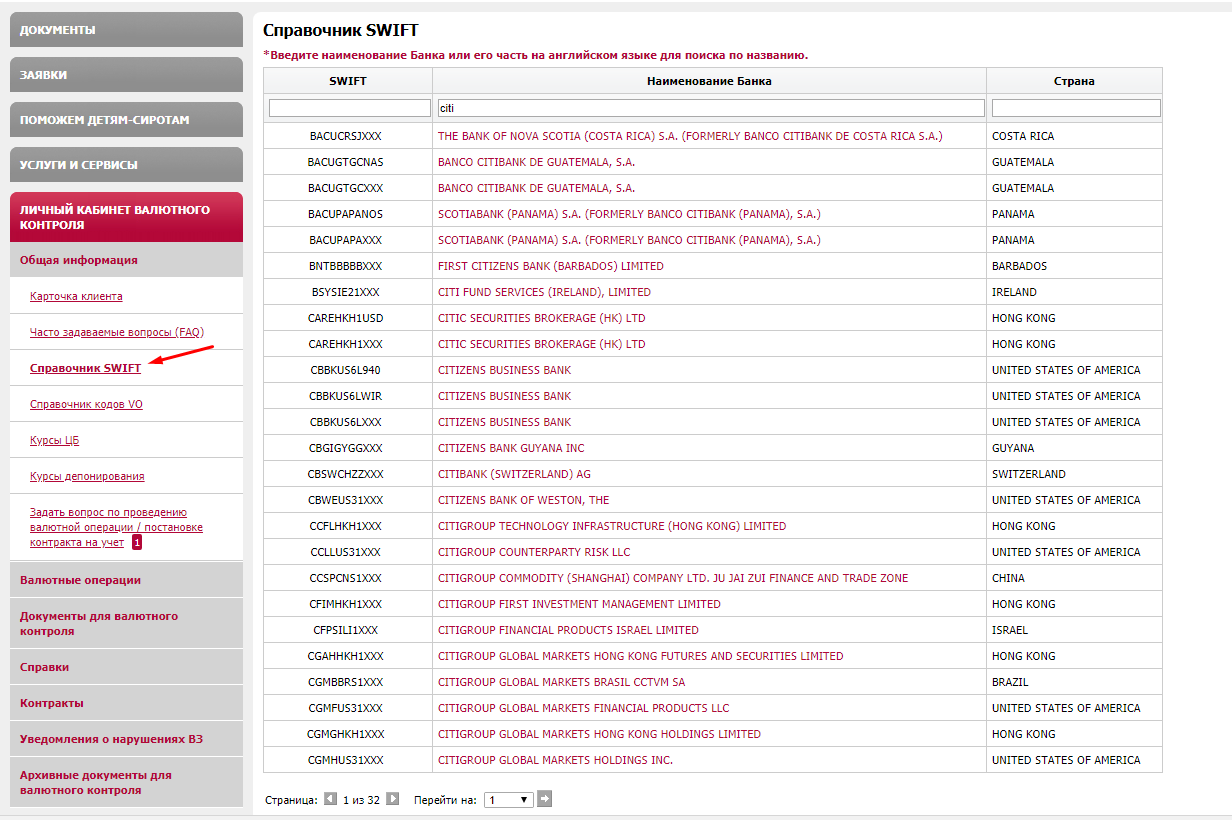The image size is (1232, 820).
Task: Open the Карточка клиента link
Action: pyautogui.click(x=76, y=296)
